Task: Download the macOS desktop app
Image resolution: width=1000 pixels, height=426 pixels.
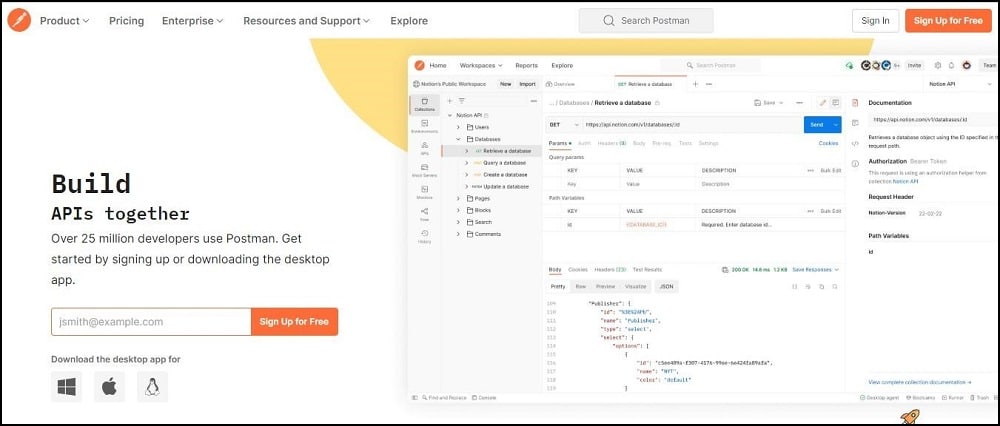Action: pyautogui.click(x=110, y=386)
